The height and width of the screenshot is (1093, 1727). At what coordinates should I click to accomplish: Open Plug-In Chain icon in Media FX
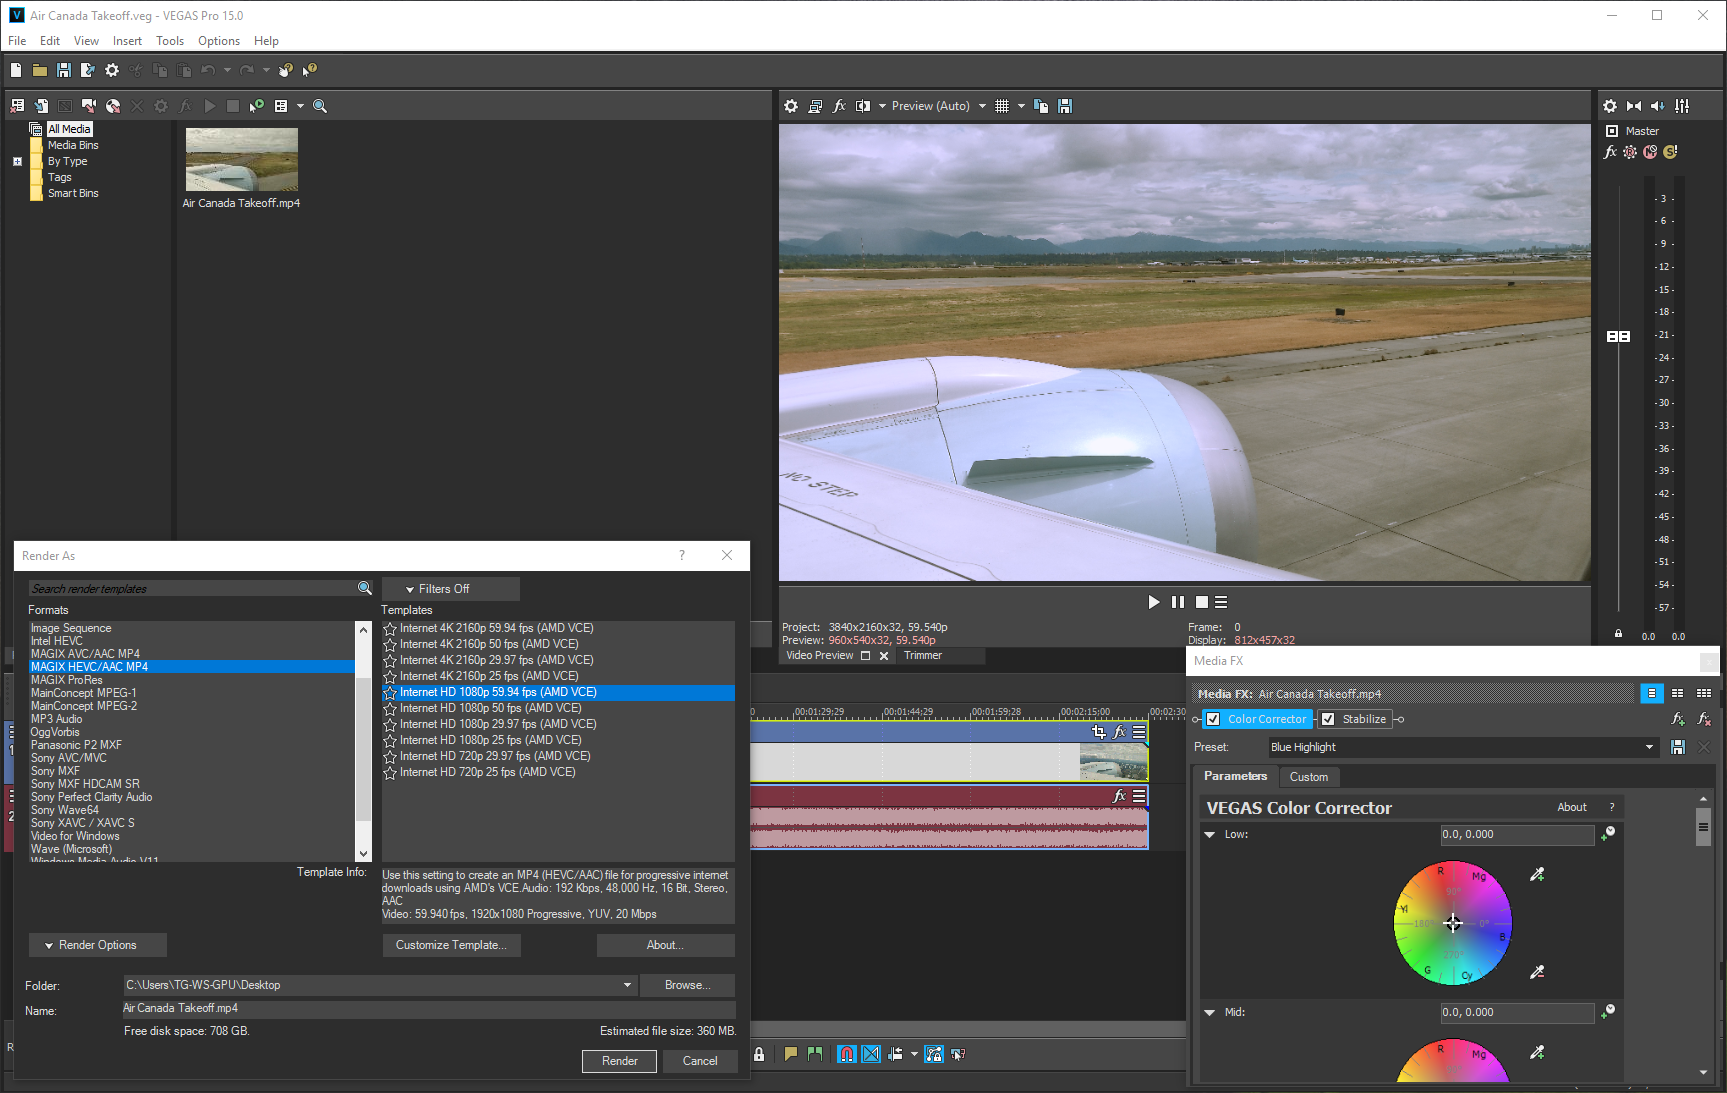pos(1678,719)
